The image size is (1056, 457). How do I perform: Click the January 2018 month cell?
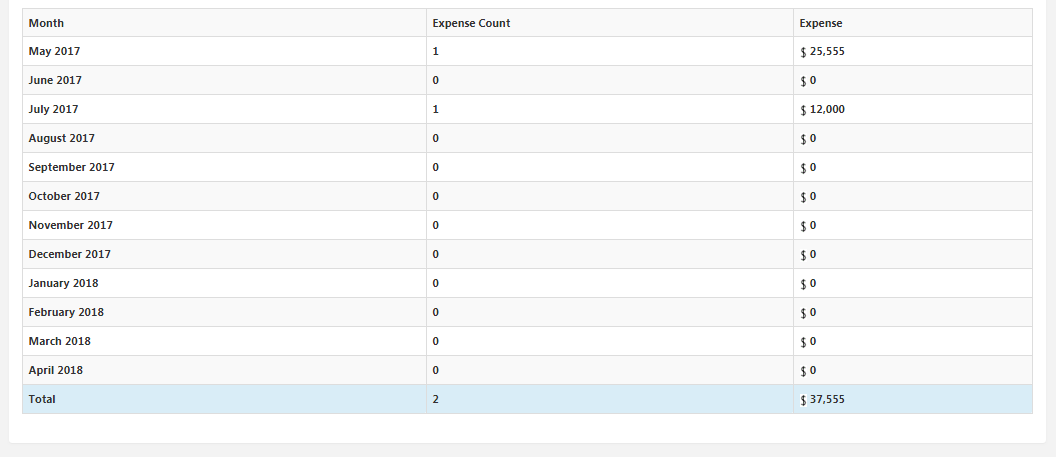coord(63,283)
